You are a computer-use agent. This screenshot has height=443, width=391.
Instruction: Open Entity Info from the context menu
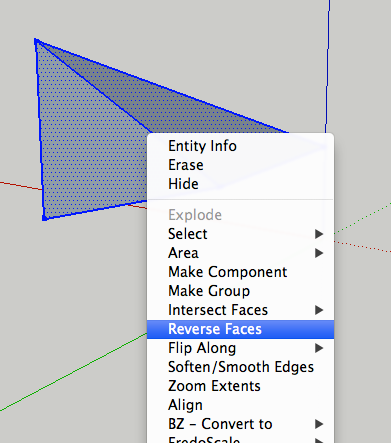(240, 146)
